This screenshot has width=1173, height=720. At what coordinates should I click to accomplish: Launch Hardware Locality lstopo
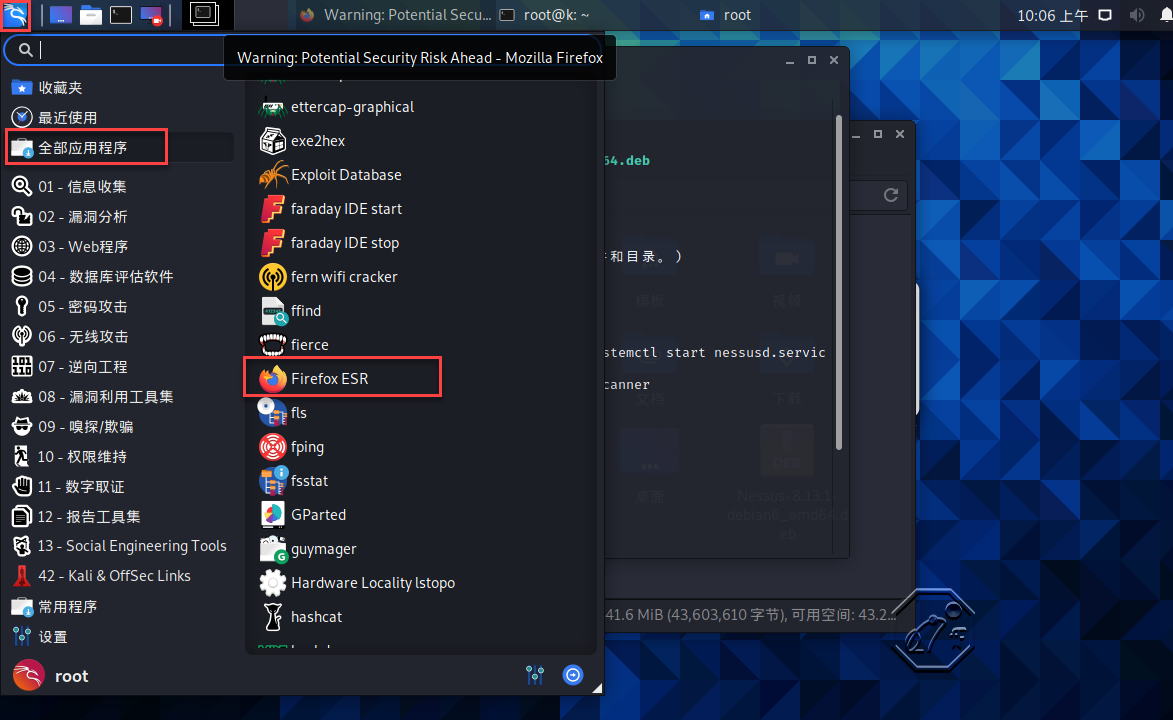coord(421,582)
